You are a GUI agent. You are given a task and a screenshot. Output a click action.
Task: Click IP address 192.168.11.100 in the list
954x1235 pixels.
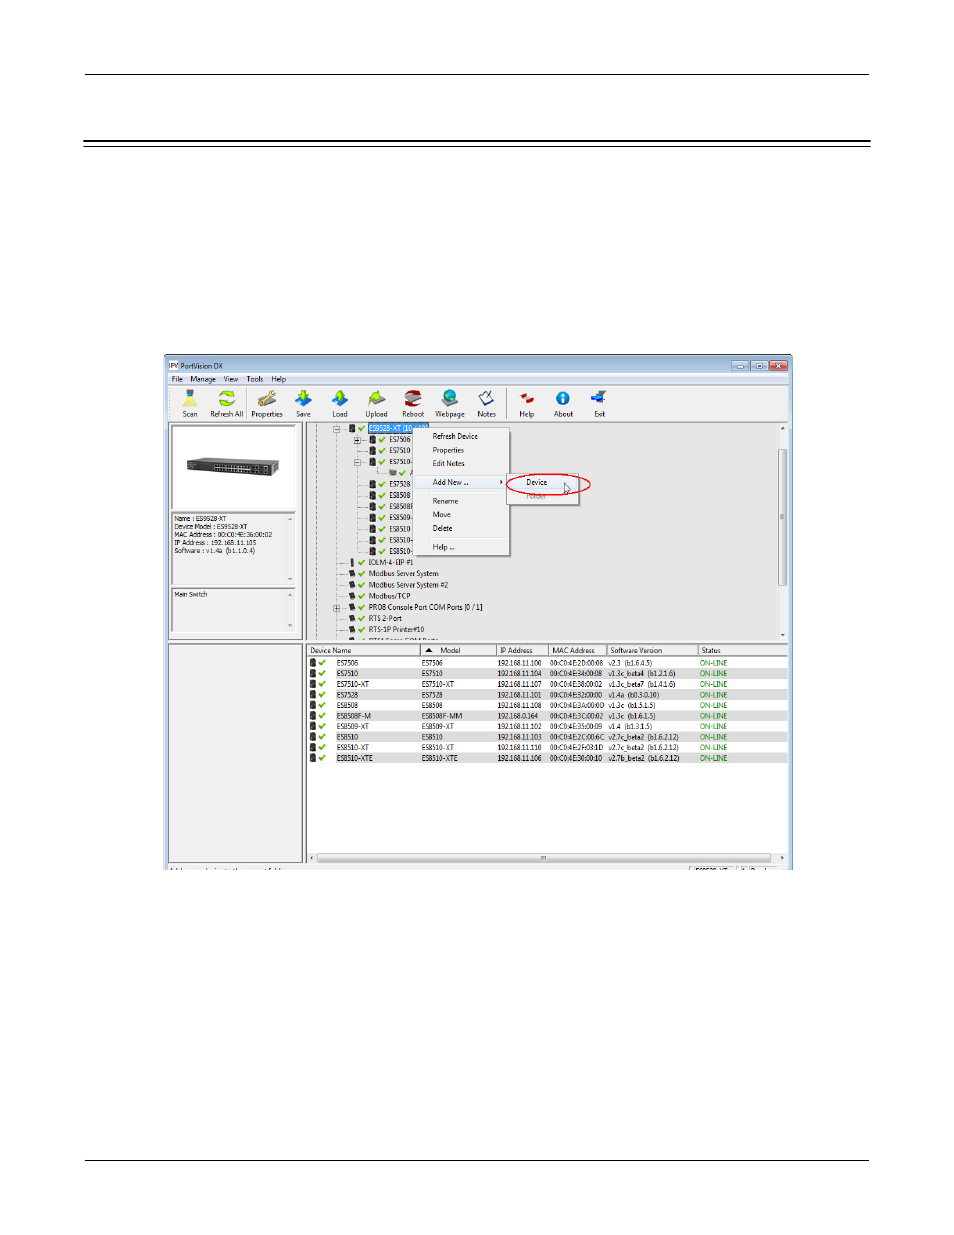tap(519, 663)
